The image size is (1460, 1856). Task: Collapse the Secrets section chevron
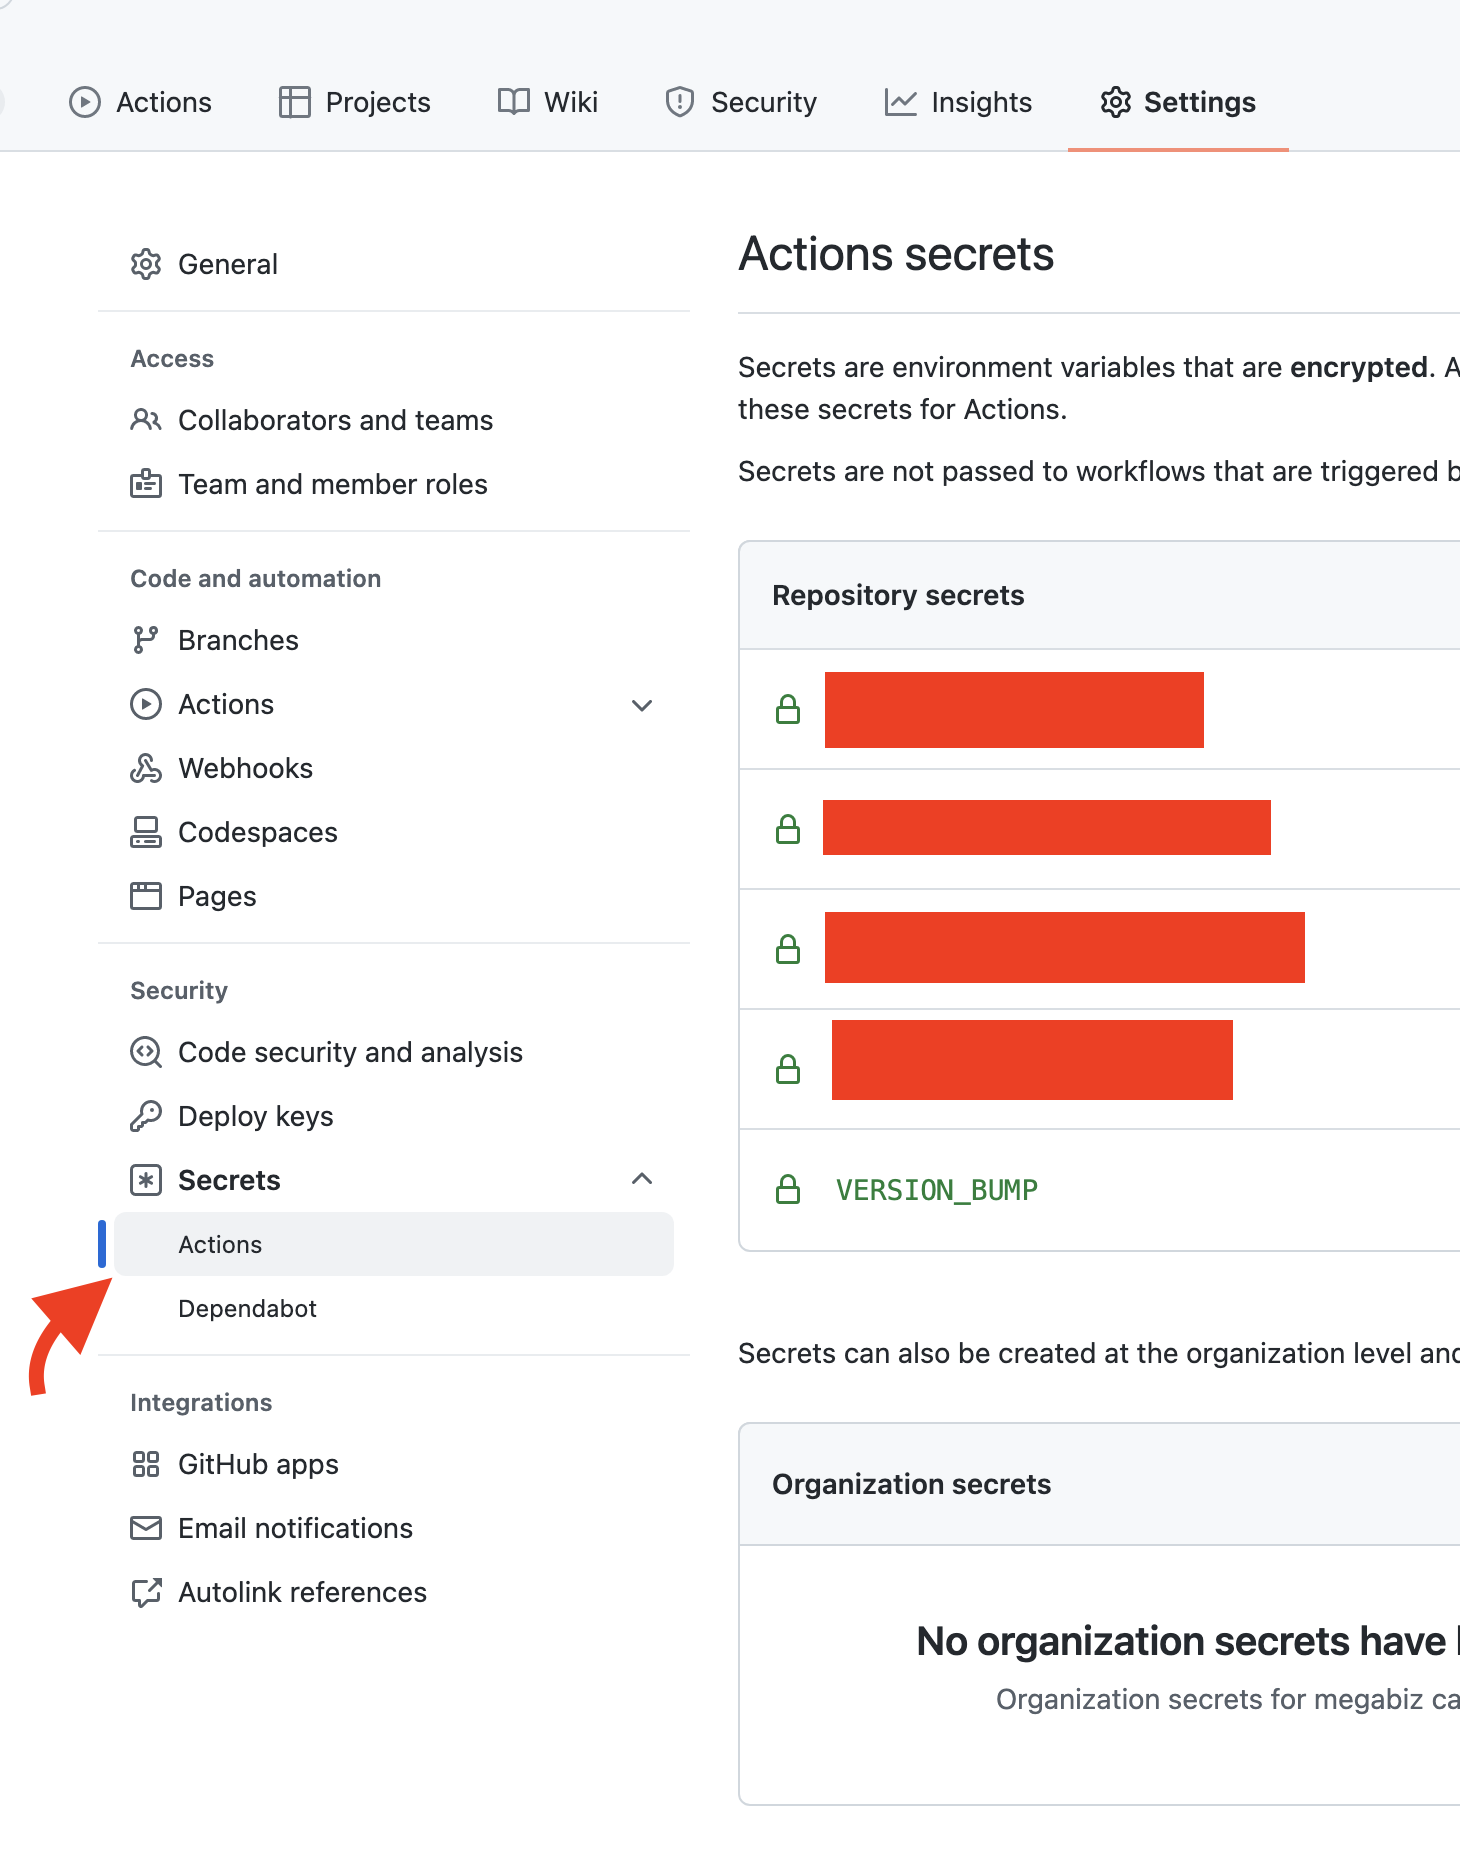(x=642, y=1179)
